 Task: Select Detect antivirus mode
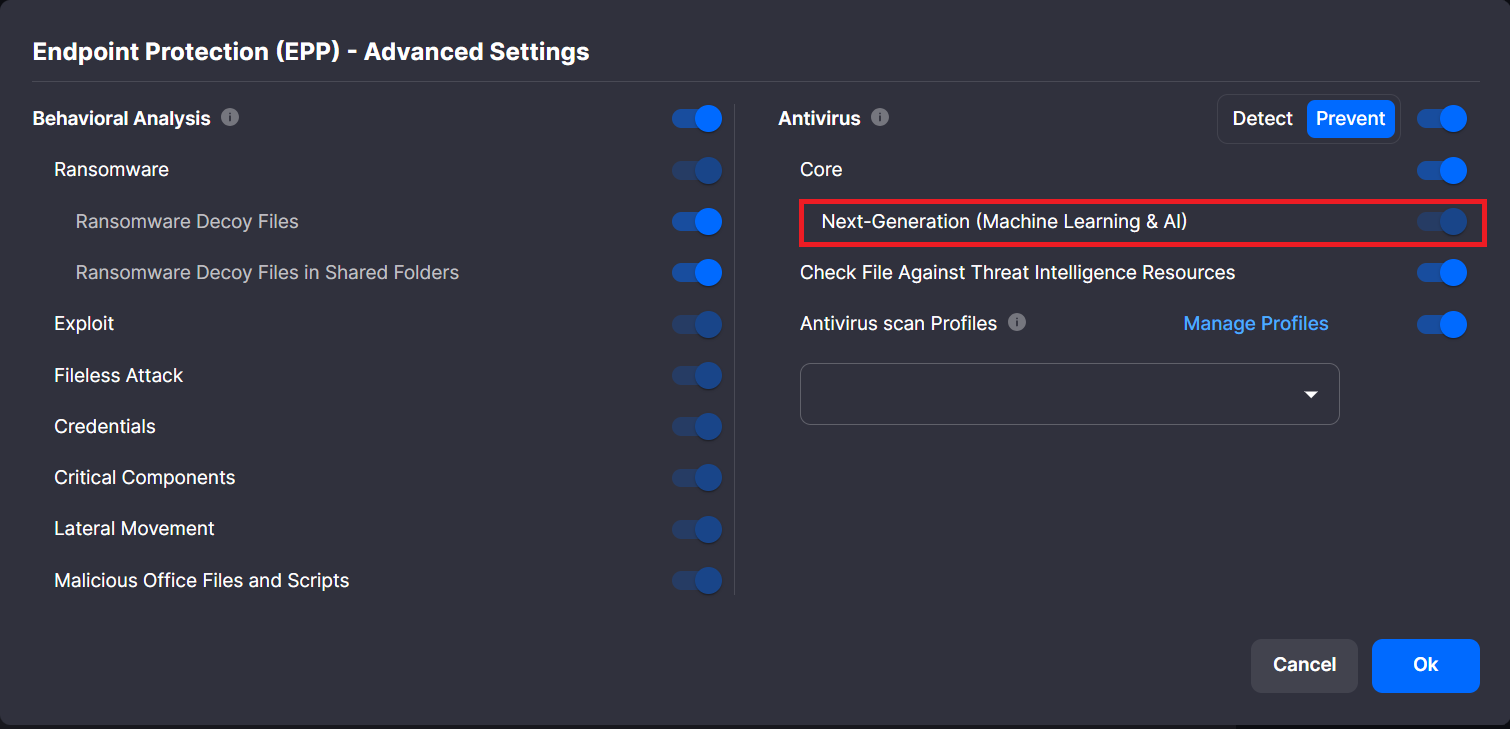(1262, 118)
